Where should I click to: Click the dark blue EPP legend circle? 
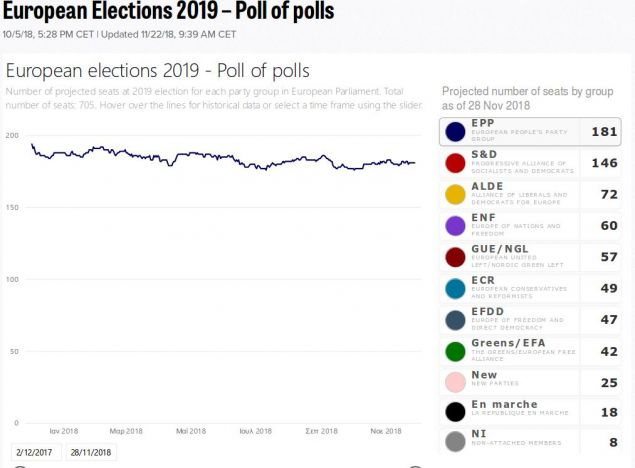pos(456,132)
